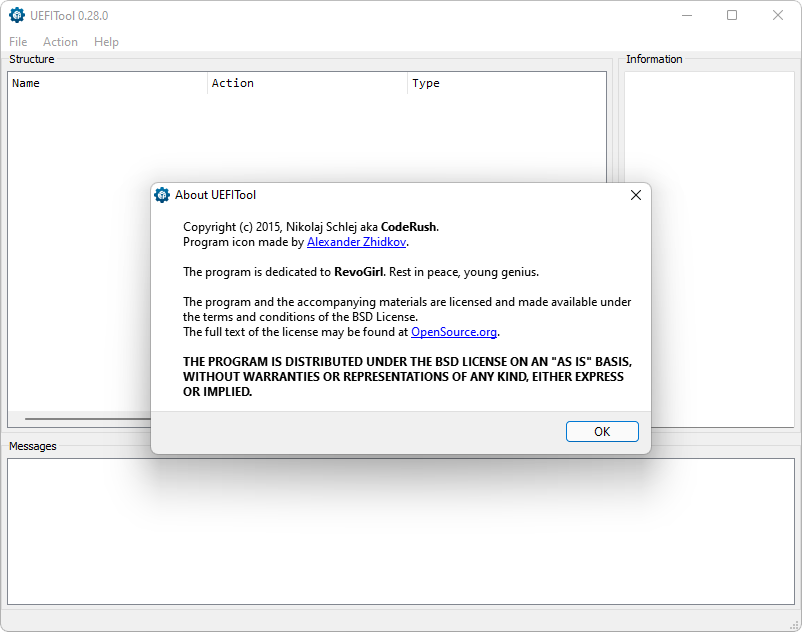Click inside the Messages list box
This screenshot has width=802, height=632.
(400, 530)
